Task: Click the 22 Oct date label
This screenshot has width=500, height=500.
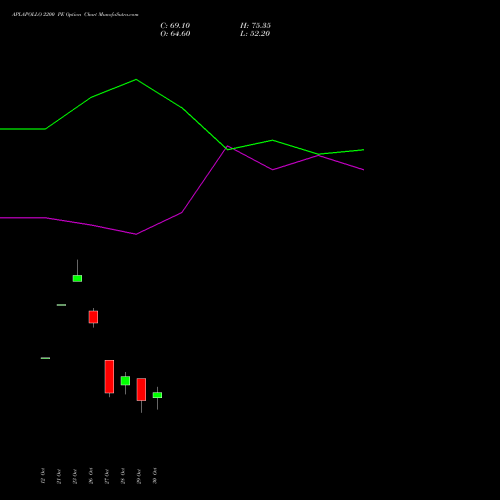Action: pyautogui.click(x=75, y=476)
